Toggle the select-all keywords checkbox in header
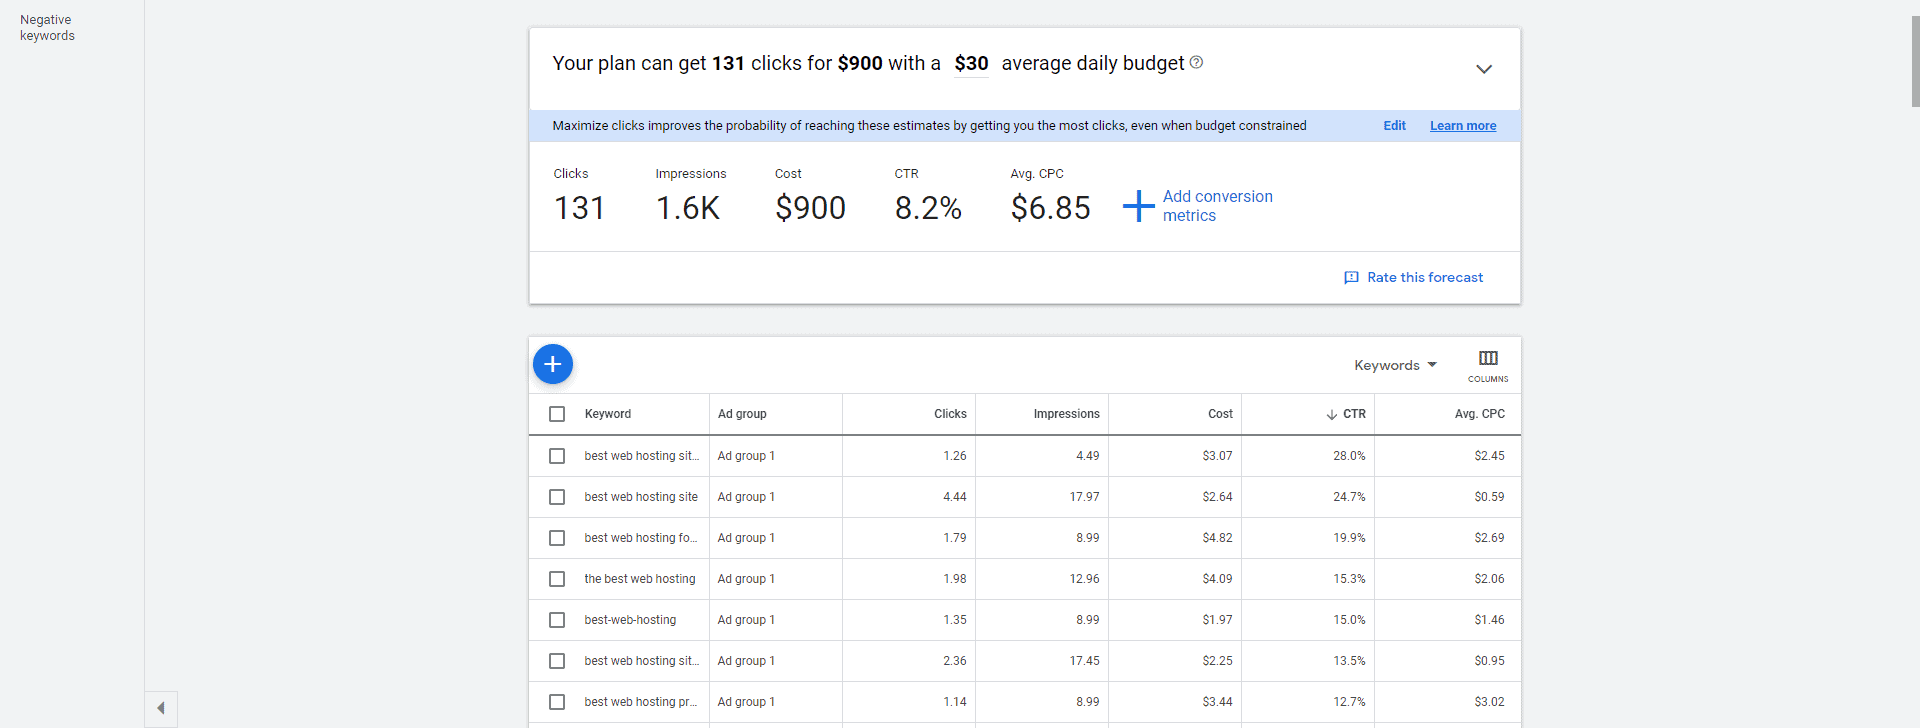The width and height of the screenshot is (1920, 728). pos(557,414)
